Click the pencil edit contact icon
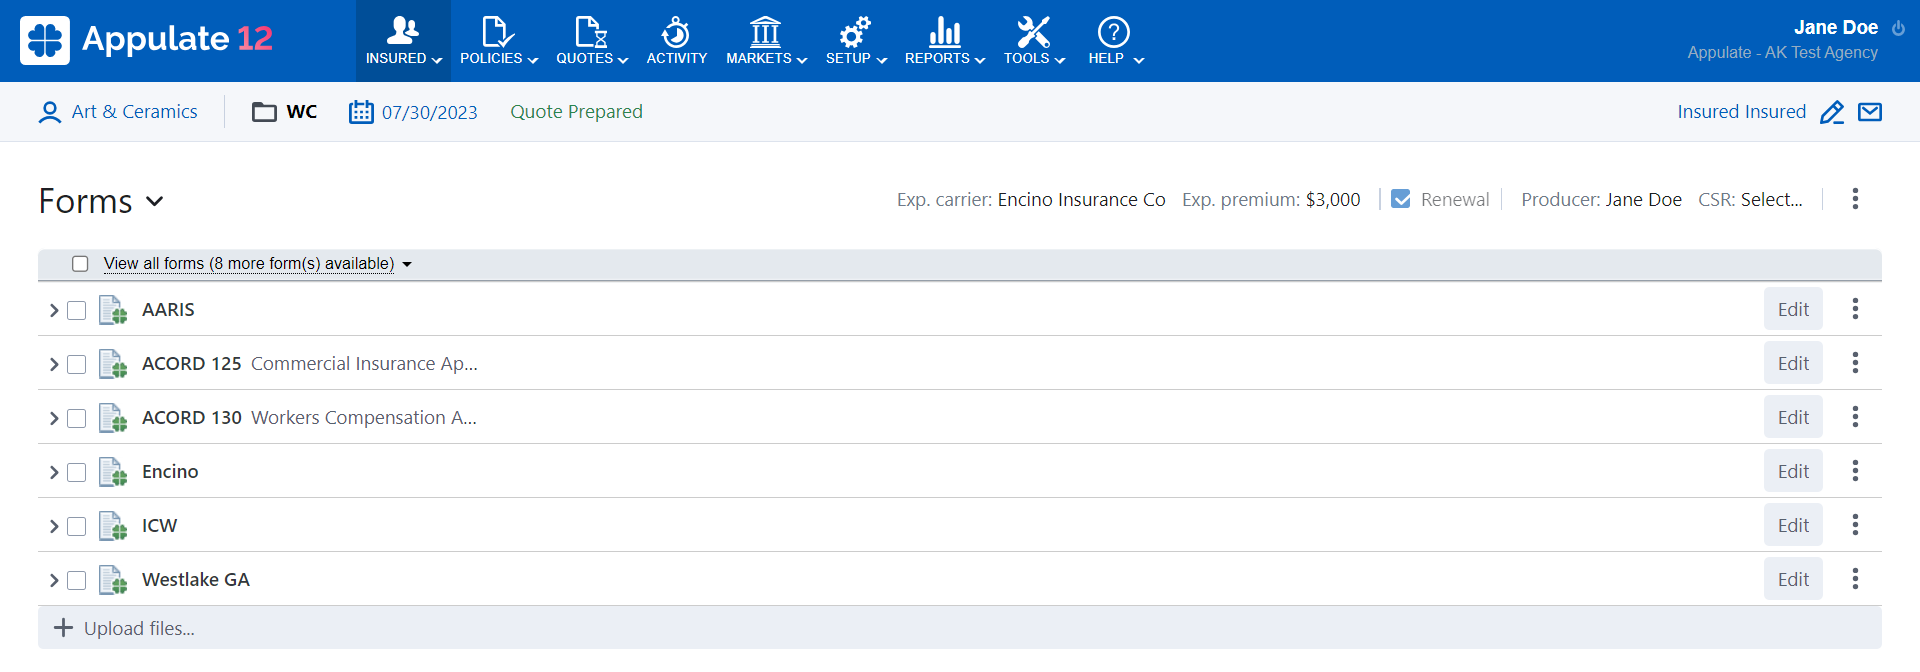The image size is (1920, 672). pos(1832,112)
